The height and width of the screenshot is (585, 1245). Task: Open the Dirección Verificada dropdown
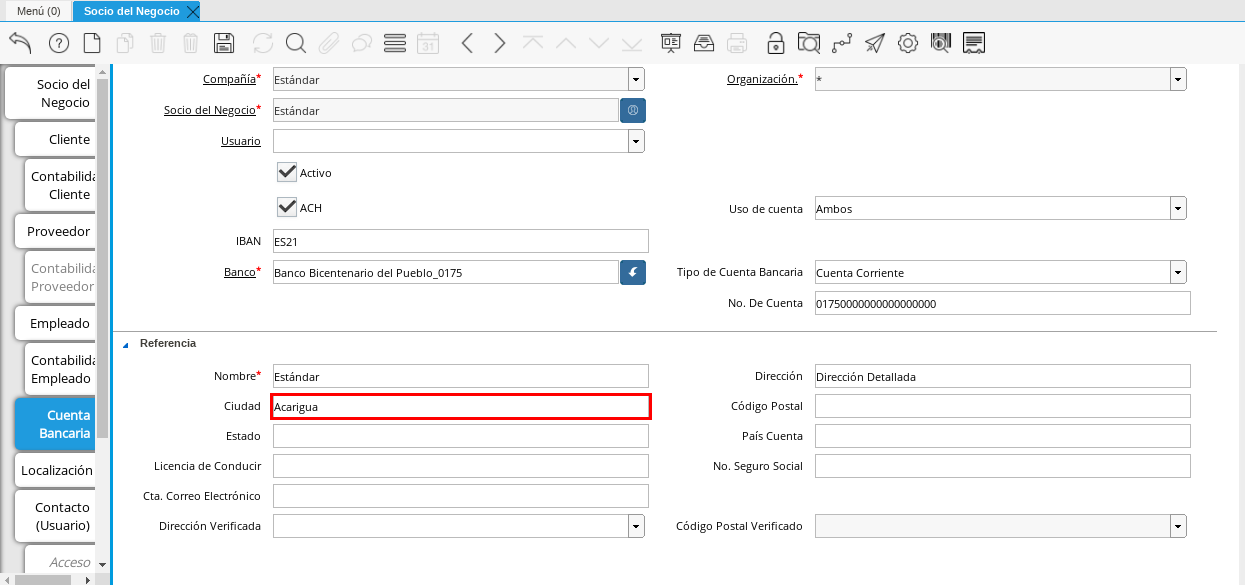click(x=636, y=526)
